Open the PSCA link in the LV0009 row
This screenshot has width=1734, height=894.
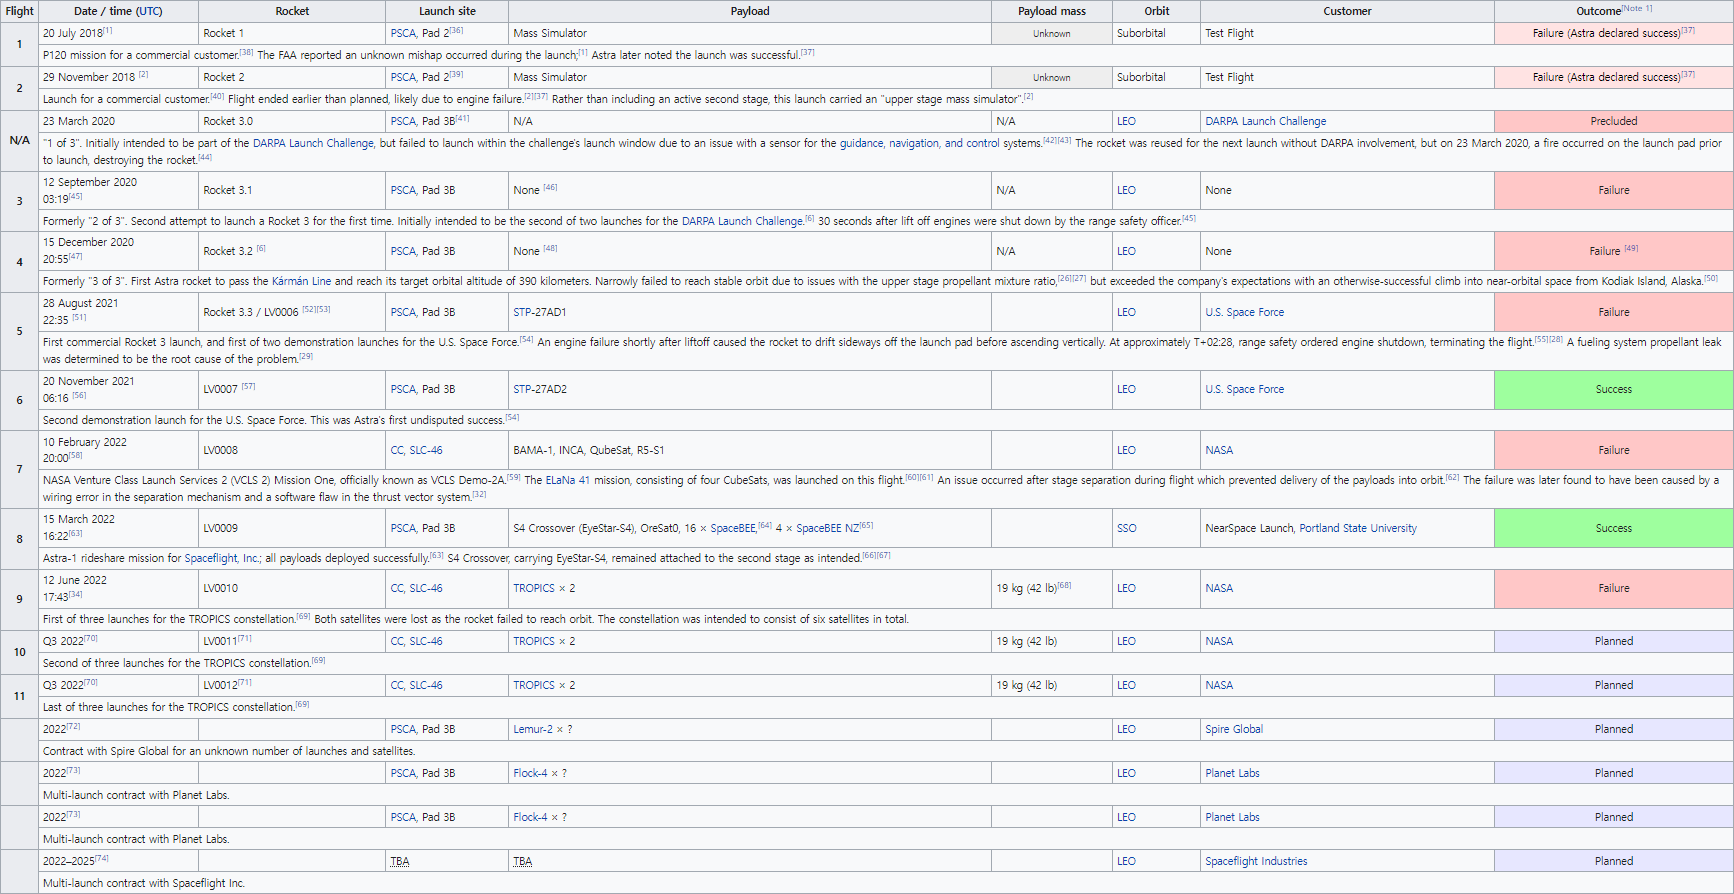[403, 528]
